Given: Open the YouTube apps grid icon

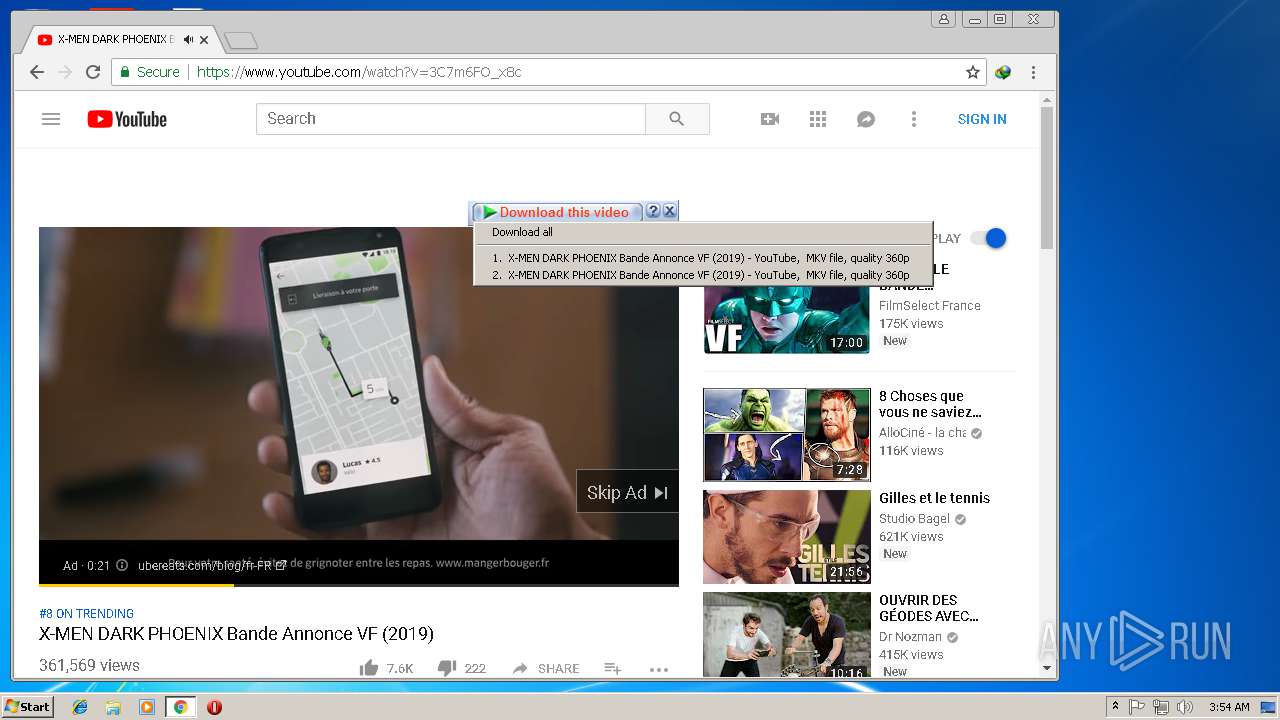Looking at the screenshot, I should (x=818, y=119).
